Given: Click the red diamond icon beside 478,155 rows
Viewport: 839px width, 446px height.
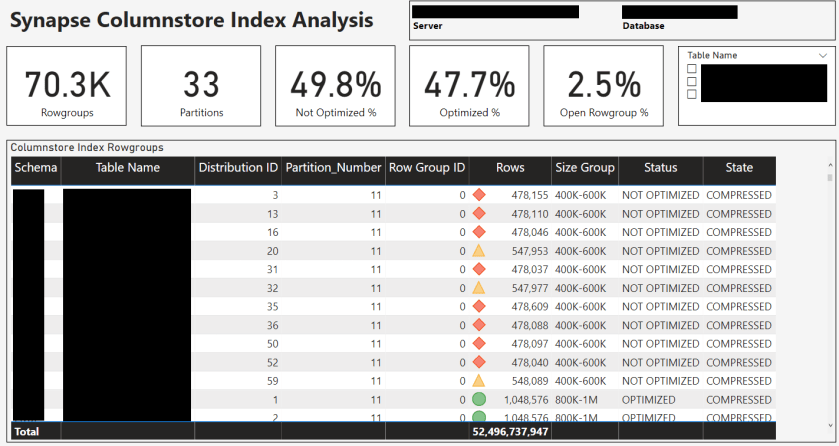Looking at the screenshot, I should coord(478,195).
